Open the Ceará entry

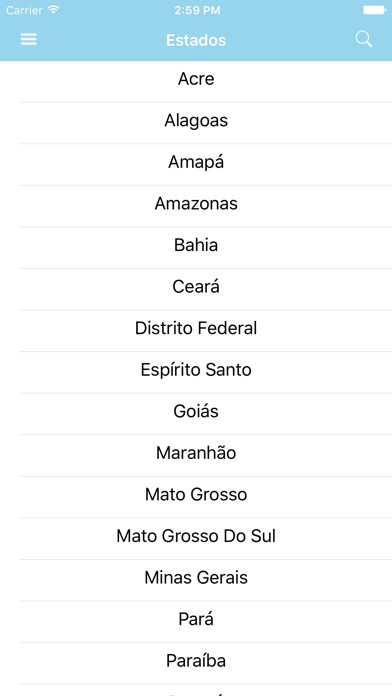click(196, 289)
